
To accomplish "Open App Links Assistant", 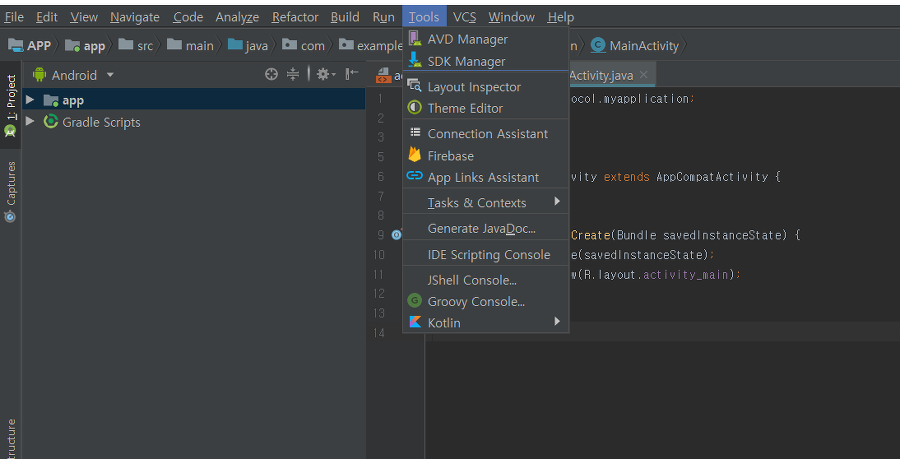I will pos(486,177).
